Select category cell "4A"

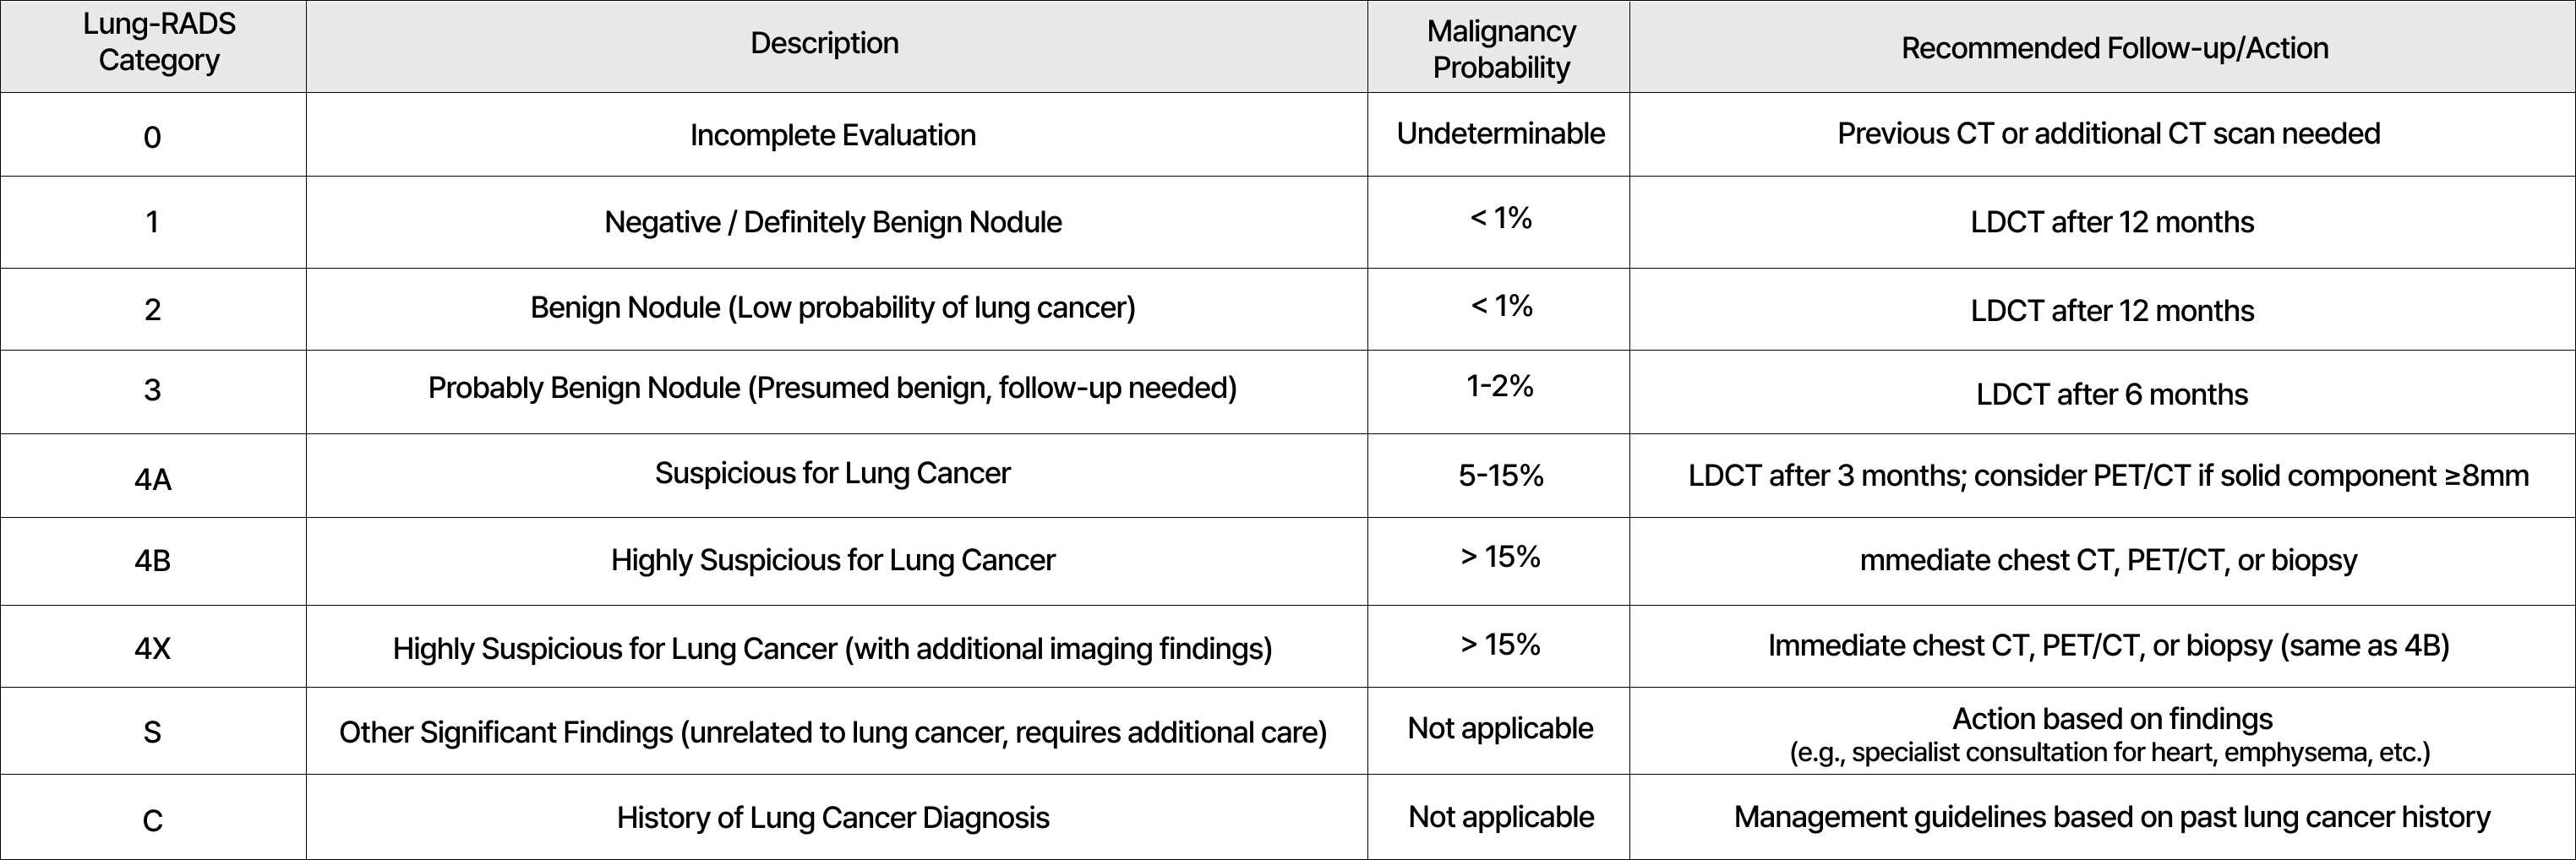[x=153, y=480]
